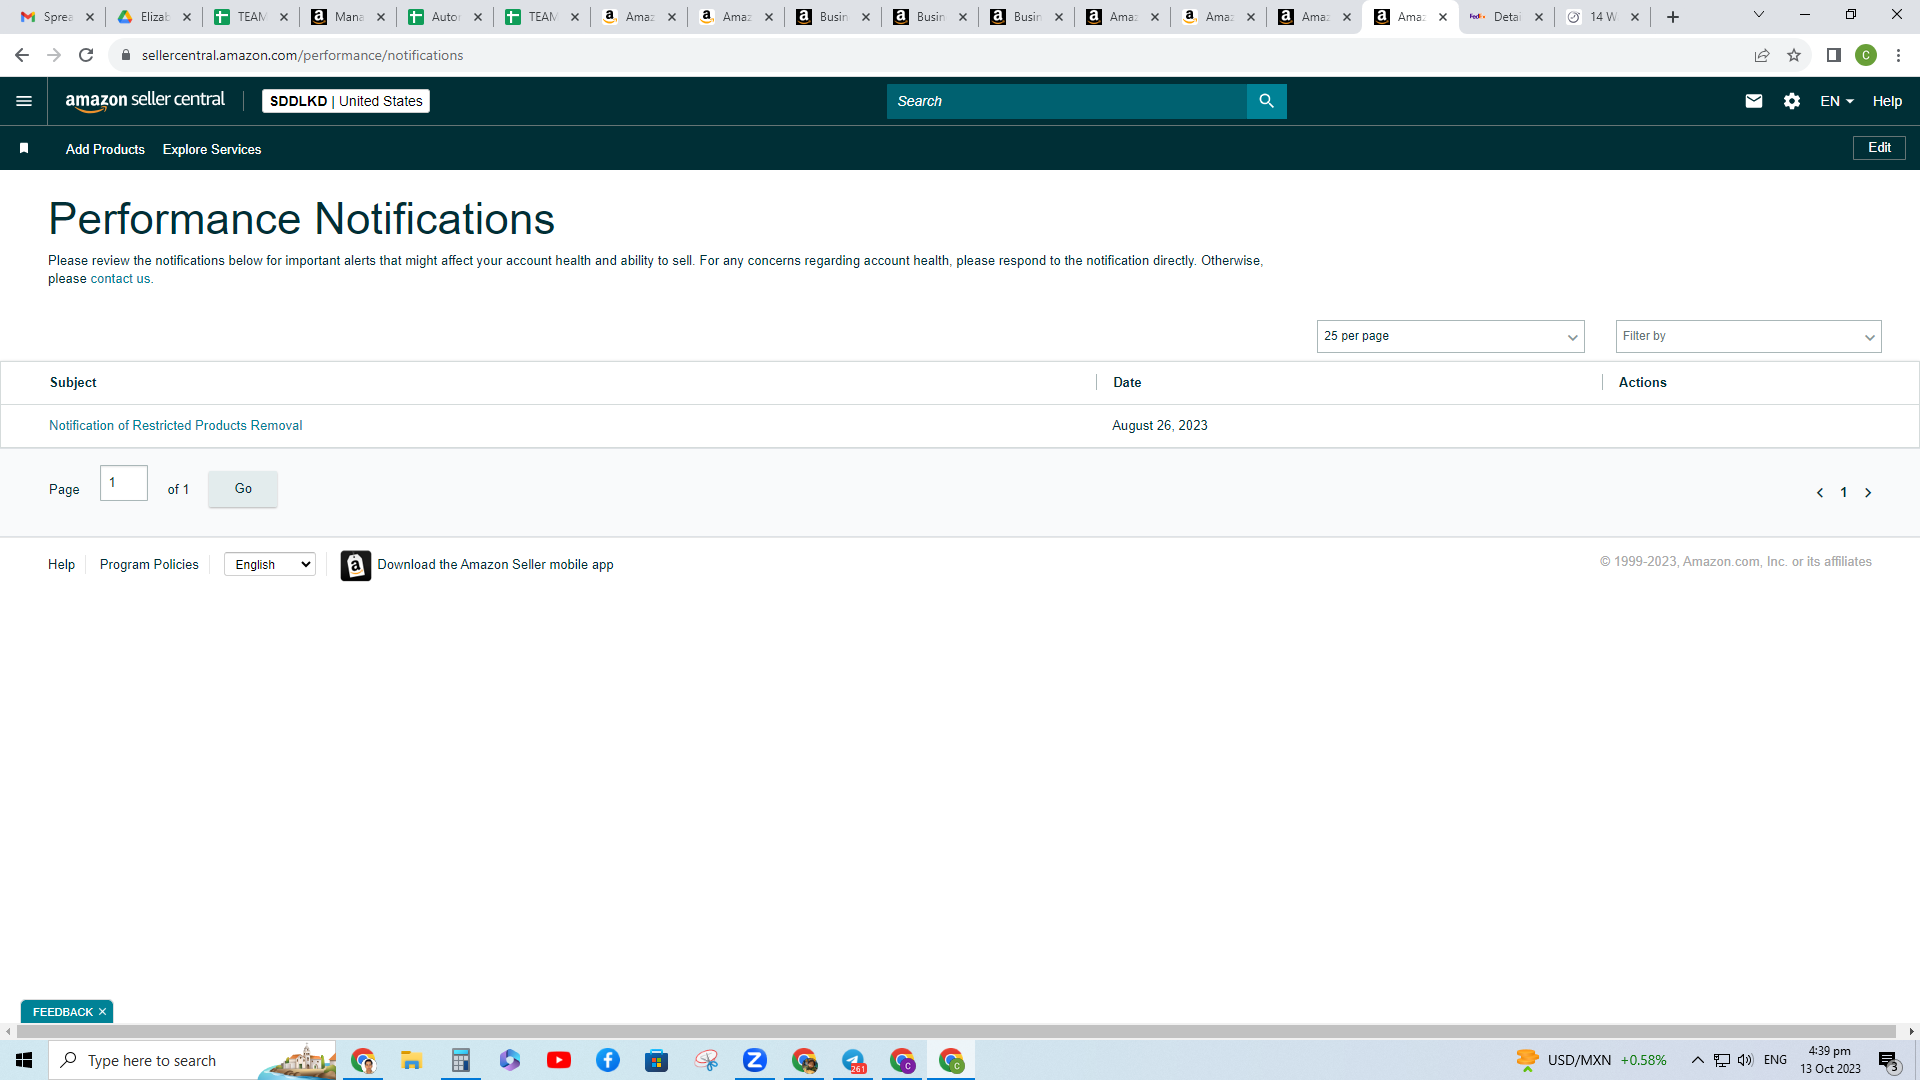Click the search magnifier button

[1266, 101]
